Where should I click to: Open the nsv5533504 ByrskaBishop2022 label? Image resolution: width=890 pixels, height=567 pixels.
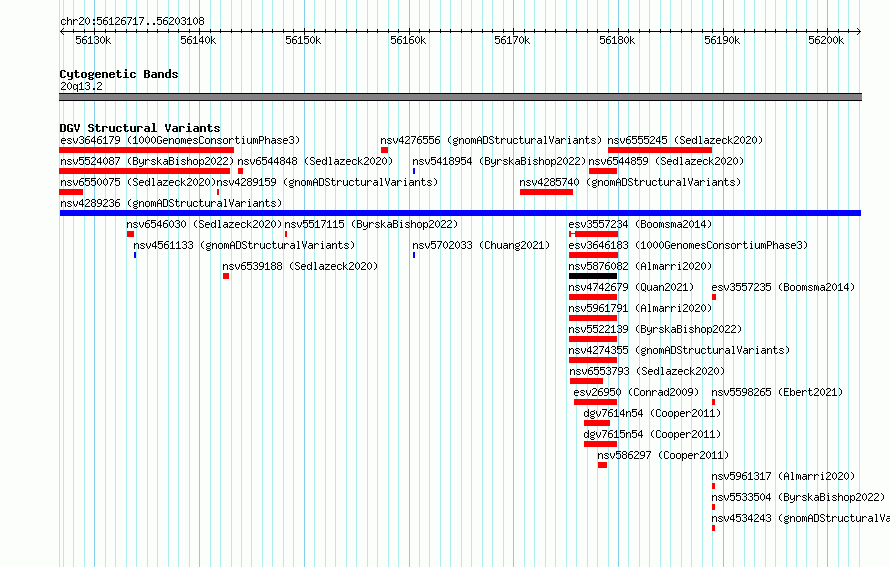pos(798,497)
